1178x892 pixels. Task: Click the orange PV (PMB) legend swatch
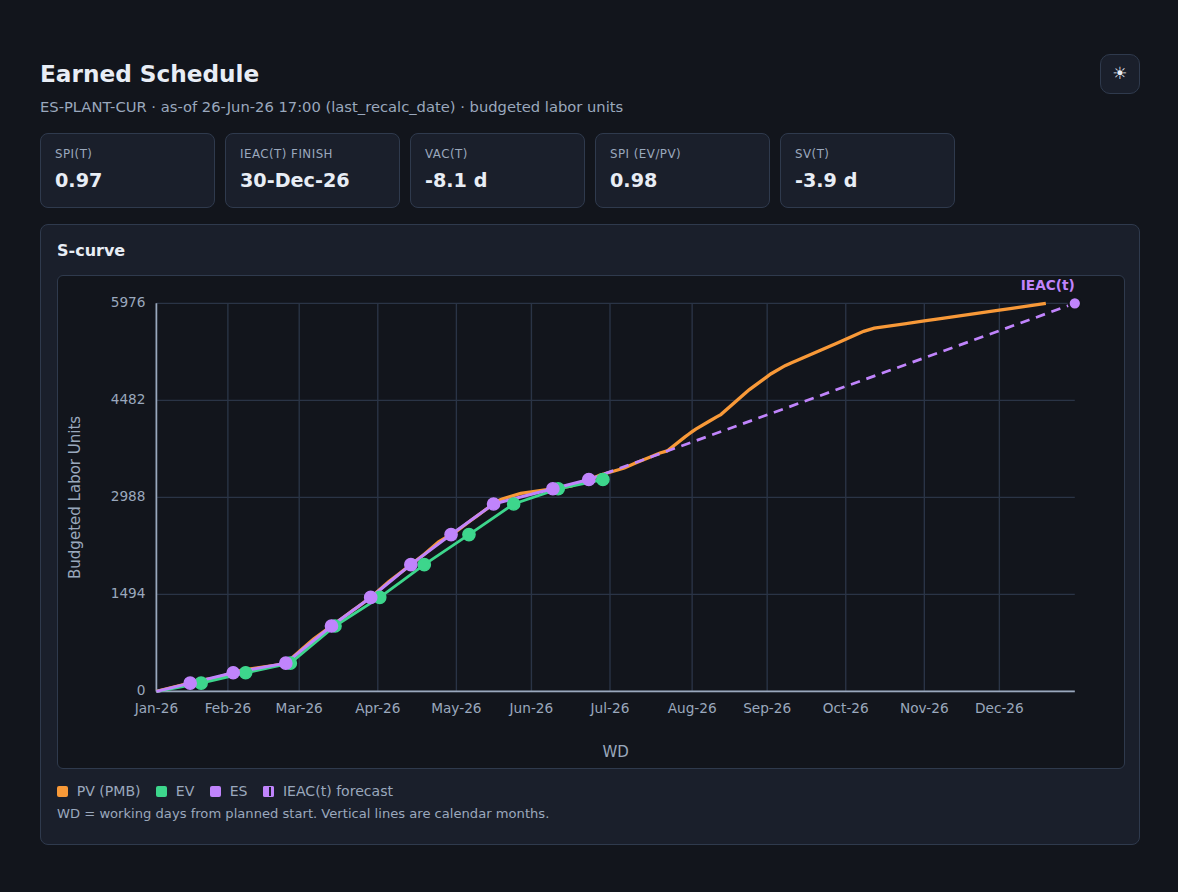[62, 791]
